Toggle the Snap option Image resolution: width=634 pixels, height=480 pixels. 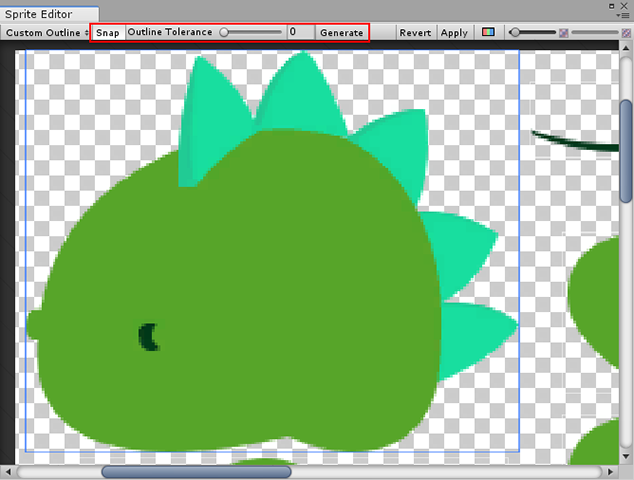(x=107, y=33)
